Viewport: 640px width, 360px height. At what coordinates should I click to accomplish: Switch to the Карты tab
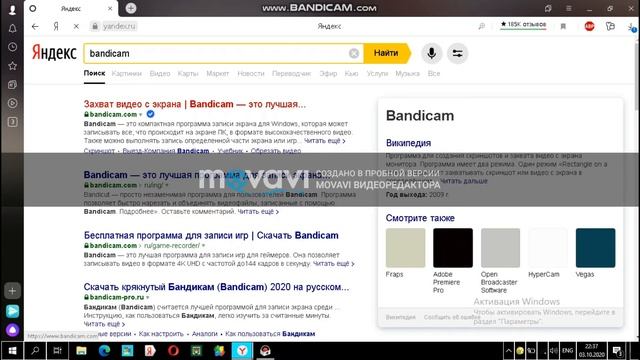188,73
